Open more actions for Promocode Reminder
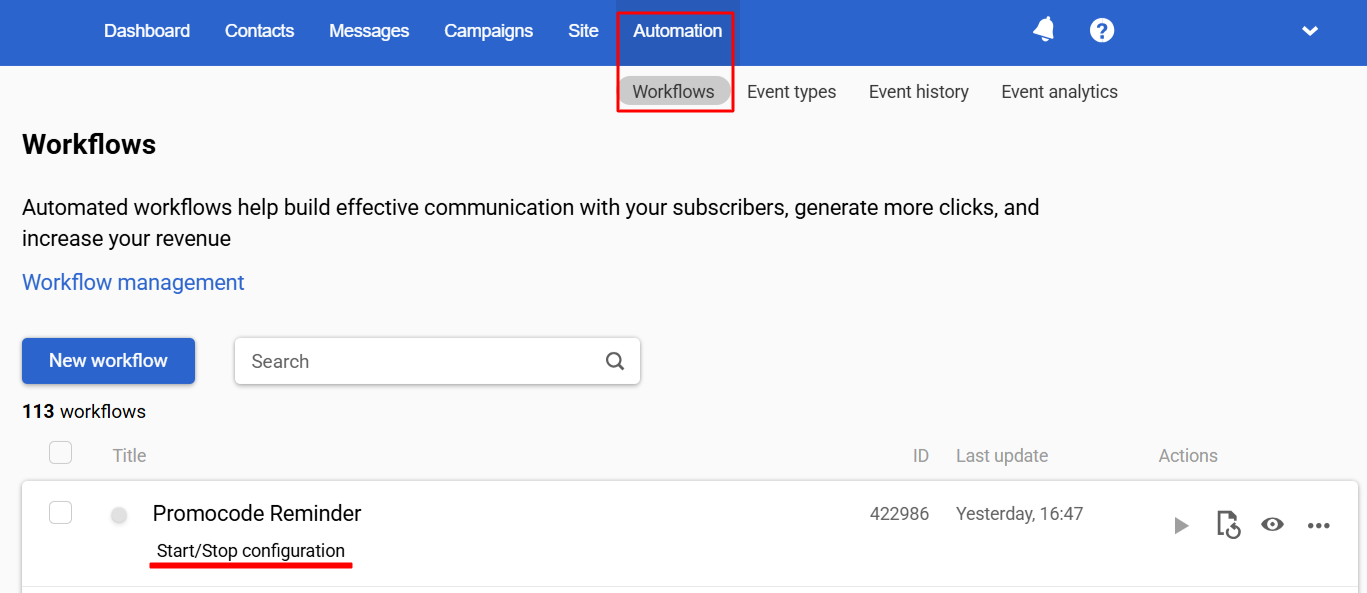 coord(1319,525)
